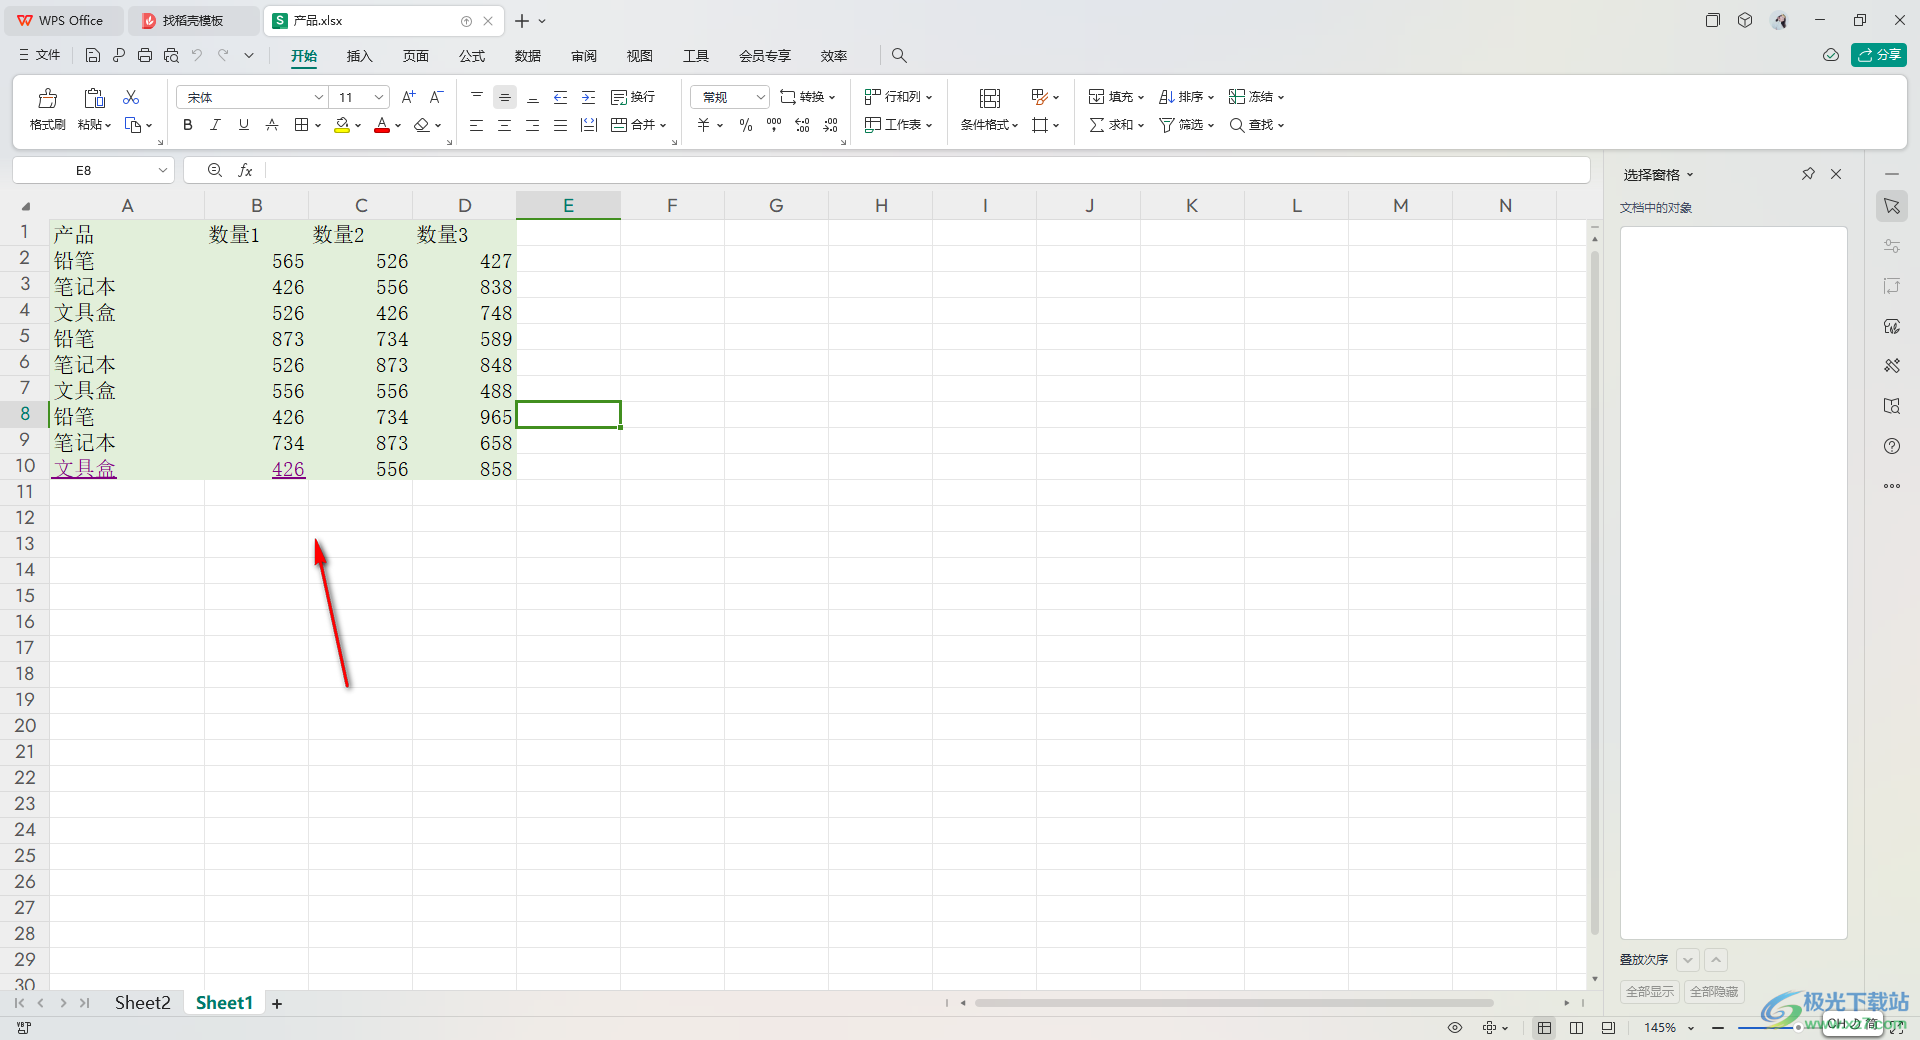
Task: Open the font size dropdown showing 11
Action: [x=379, y=97]
